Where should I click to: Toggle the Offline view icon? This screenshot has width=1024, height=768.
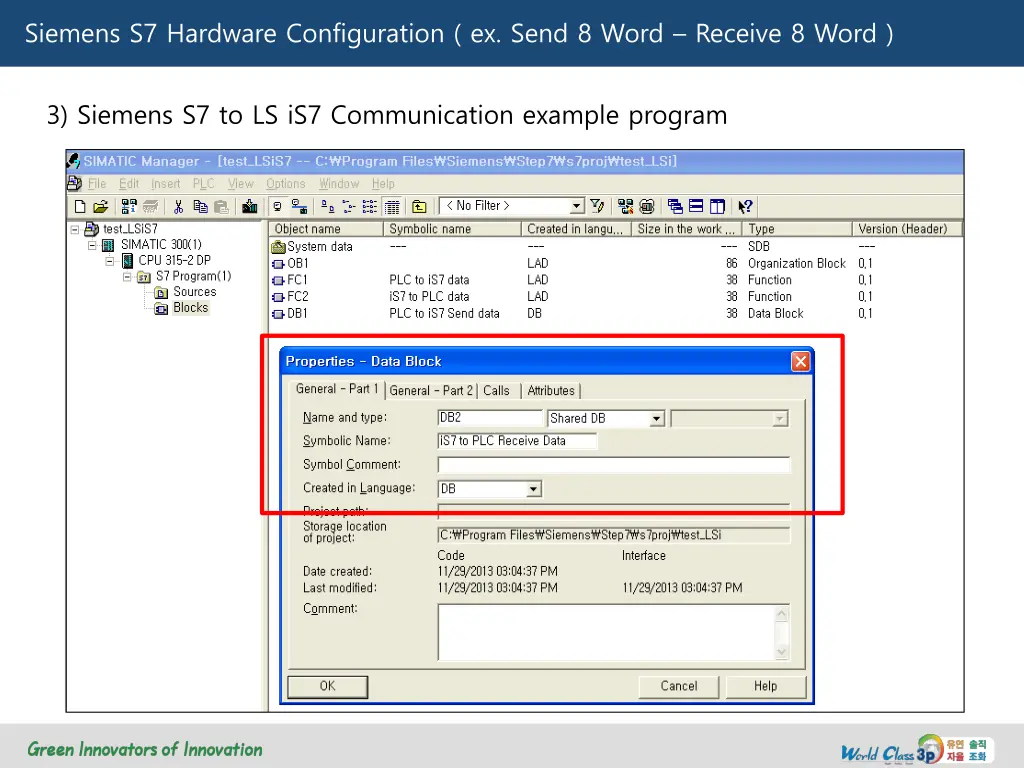point(278,207)
